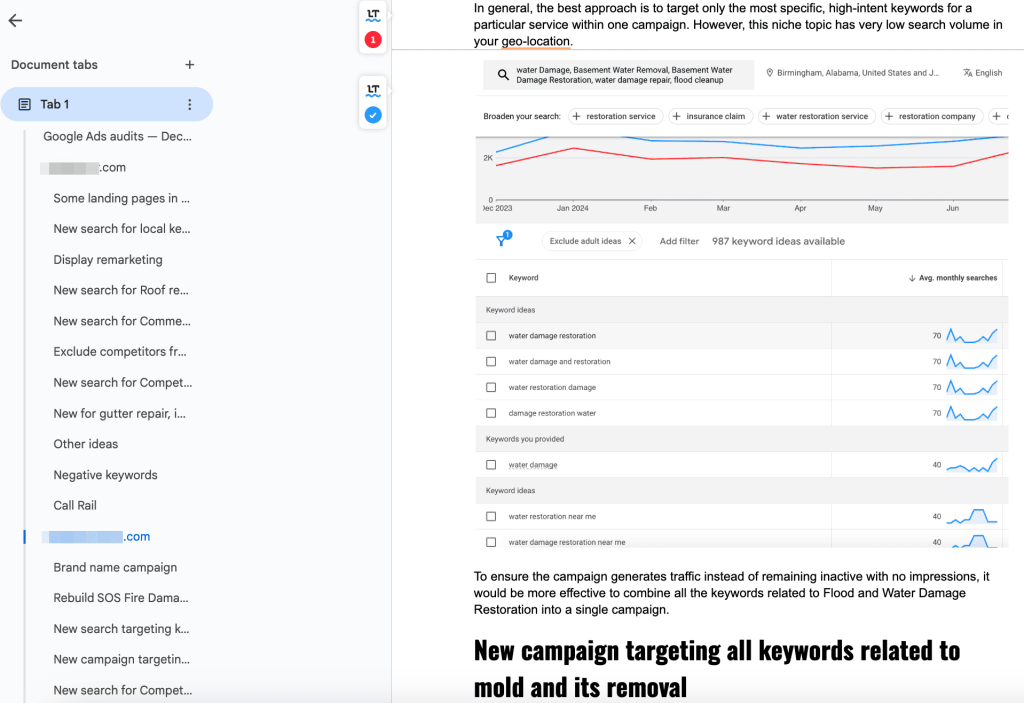Check the water damage restoration keyword checkbox
The image size is (1024, 703).
coord(490,335)
